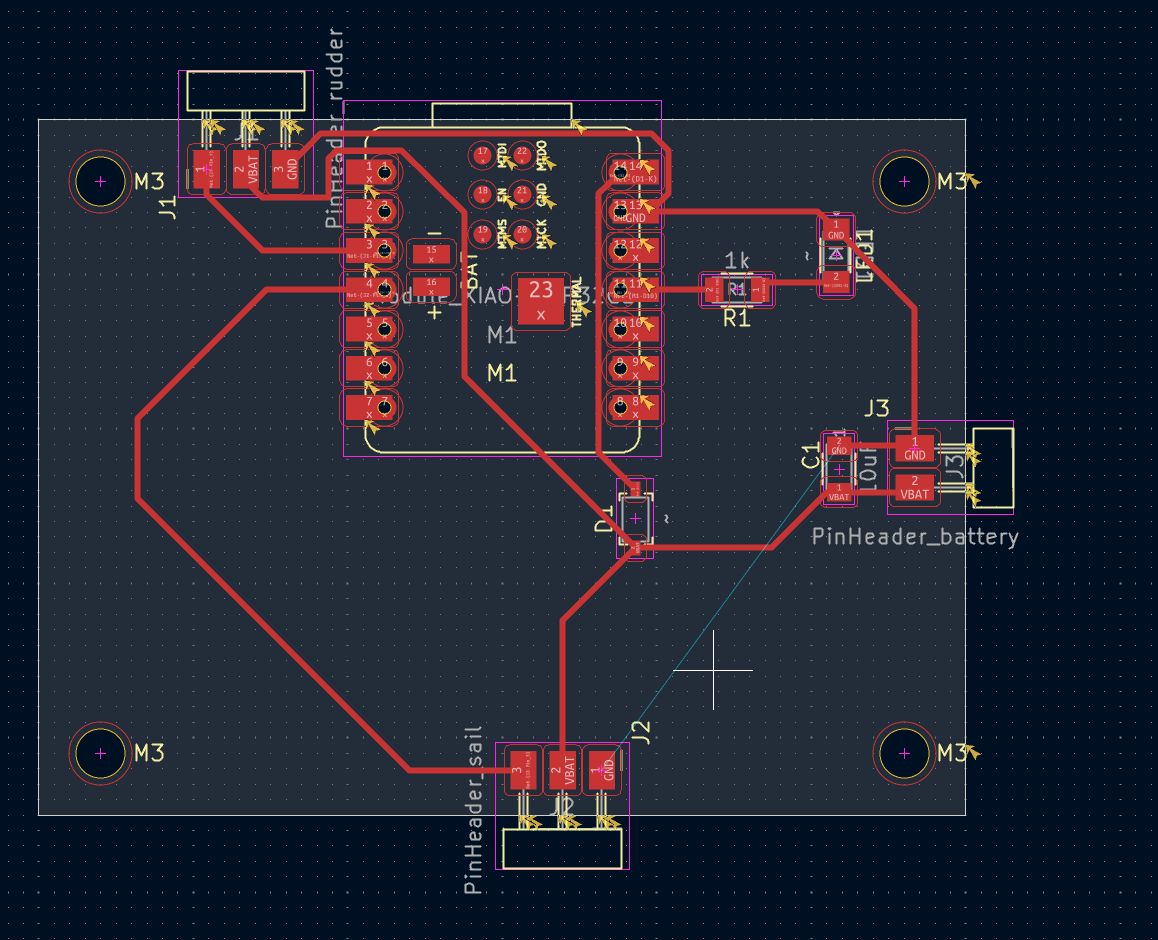
Task: Select the J2 connector body outline
Action: point(562,848)
